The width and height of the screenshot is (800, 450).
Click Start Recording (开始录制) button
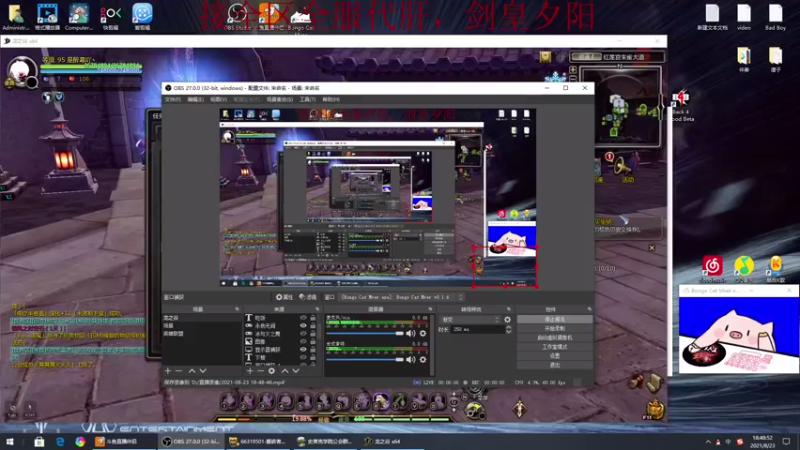click(555, 329)
